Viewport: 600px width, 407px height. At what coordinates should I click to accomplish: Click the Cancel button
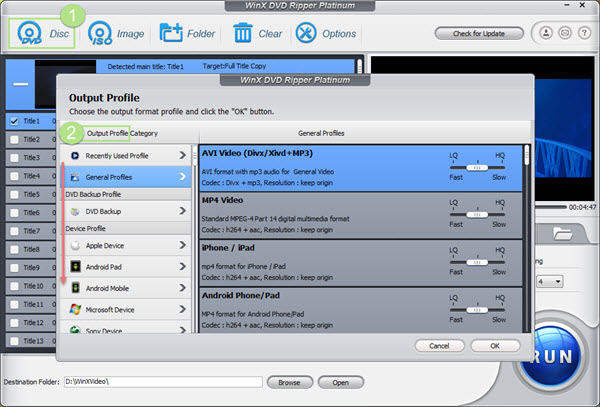(439, 346)
